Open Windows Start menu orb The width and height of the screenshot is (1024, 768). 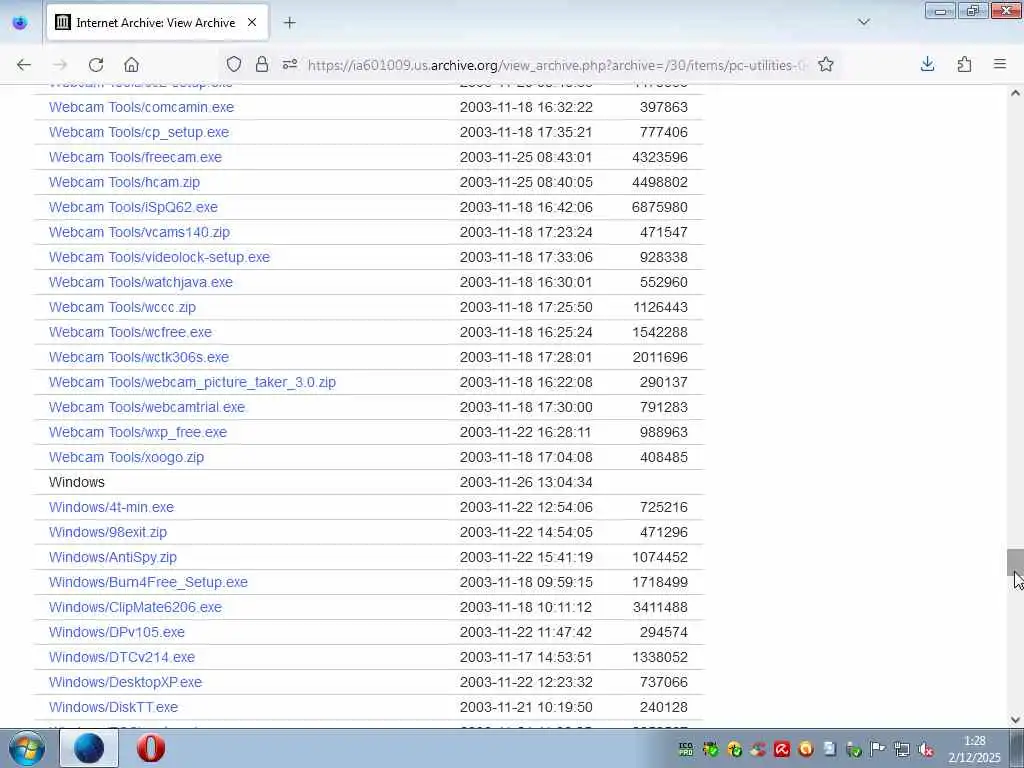pos(27,748)
